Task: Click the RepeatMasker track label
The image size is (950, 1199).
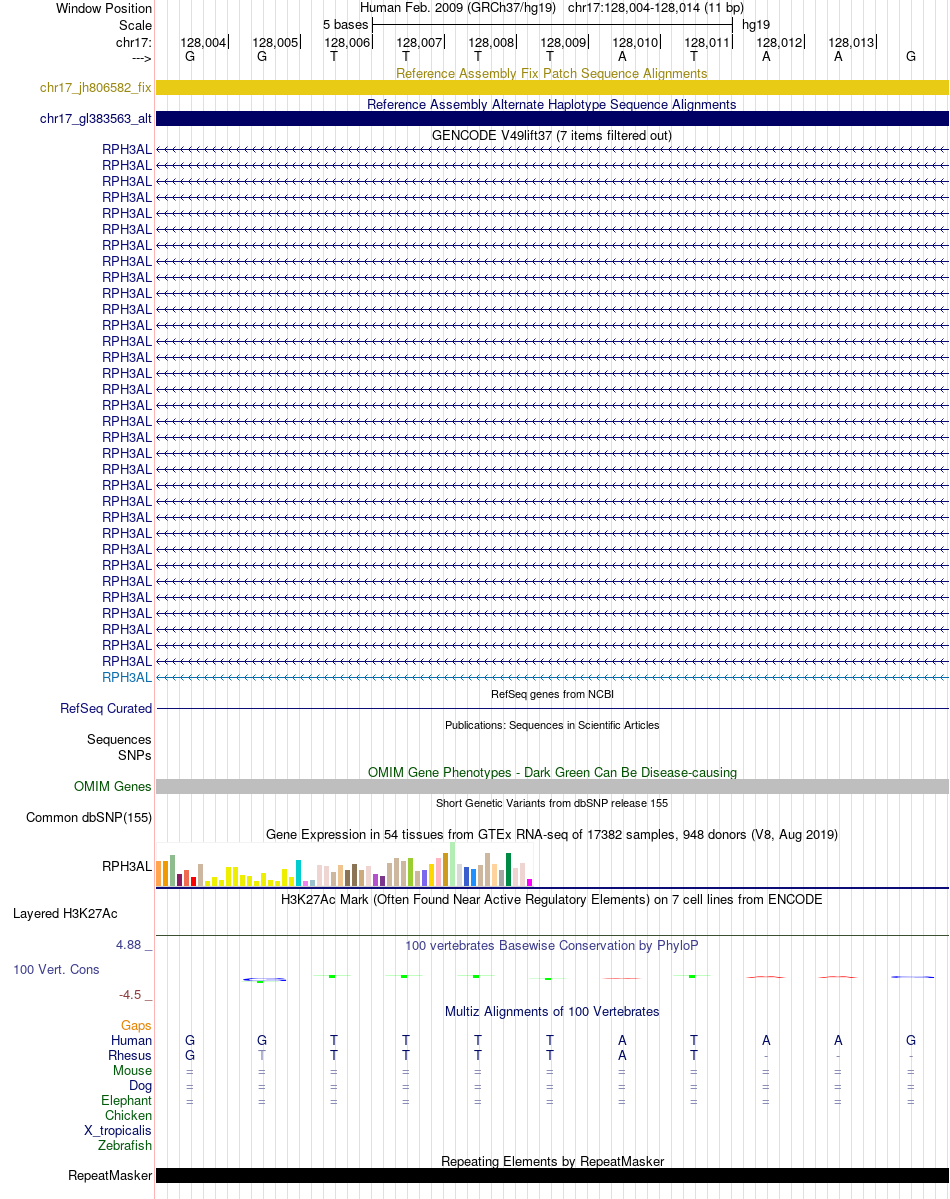Action: pyautogui.click(x=110, y=1175)
